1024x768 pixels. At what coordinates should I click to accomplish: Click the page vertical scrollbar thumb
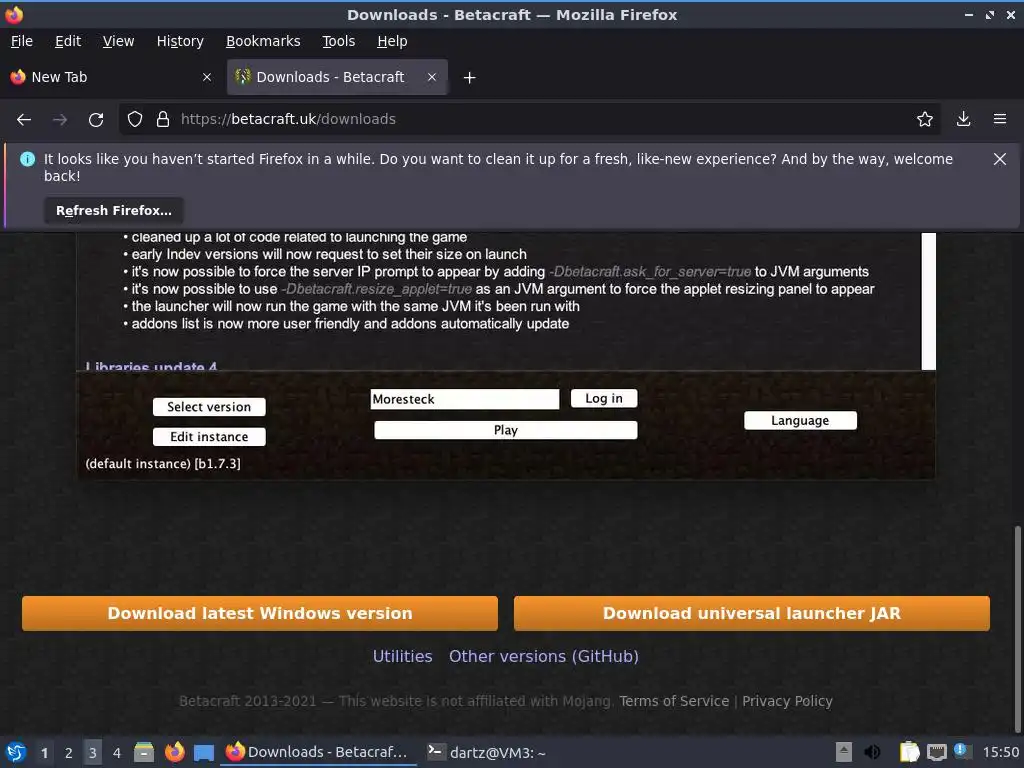pyautogui.click(x=1017, y=627)
